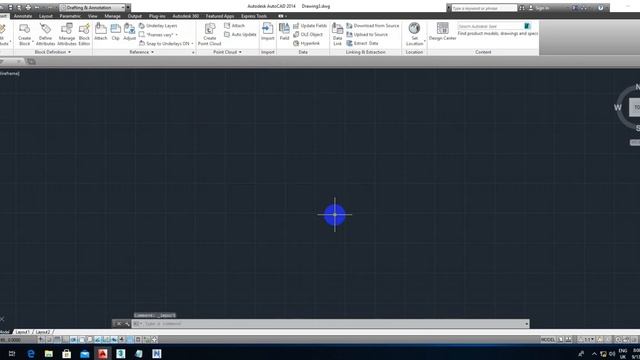The width and height of the screenshot is (640, 360).
Task: Expand the Reference panel
Action: tap(142, 52)
